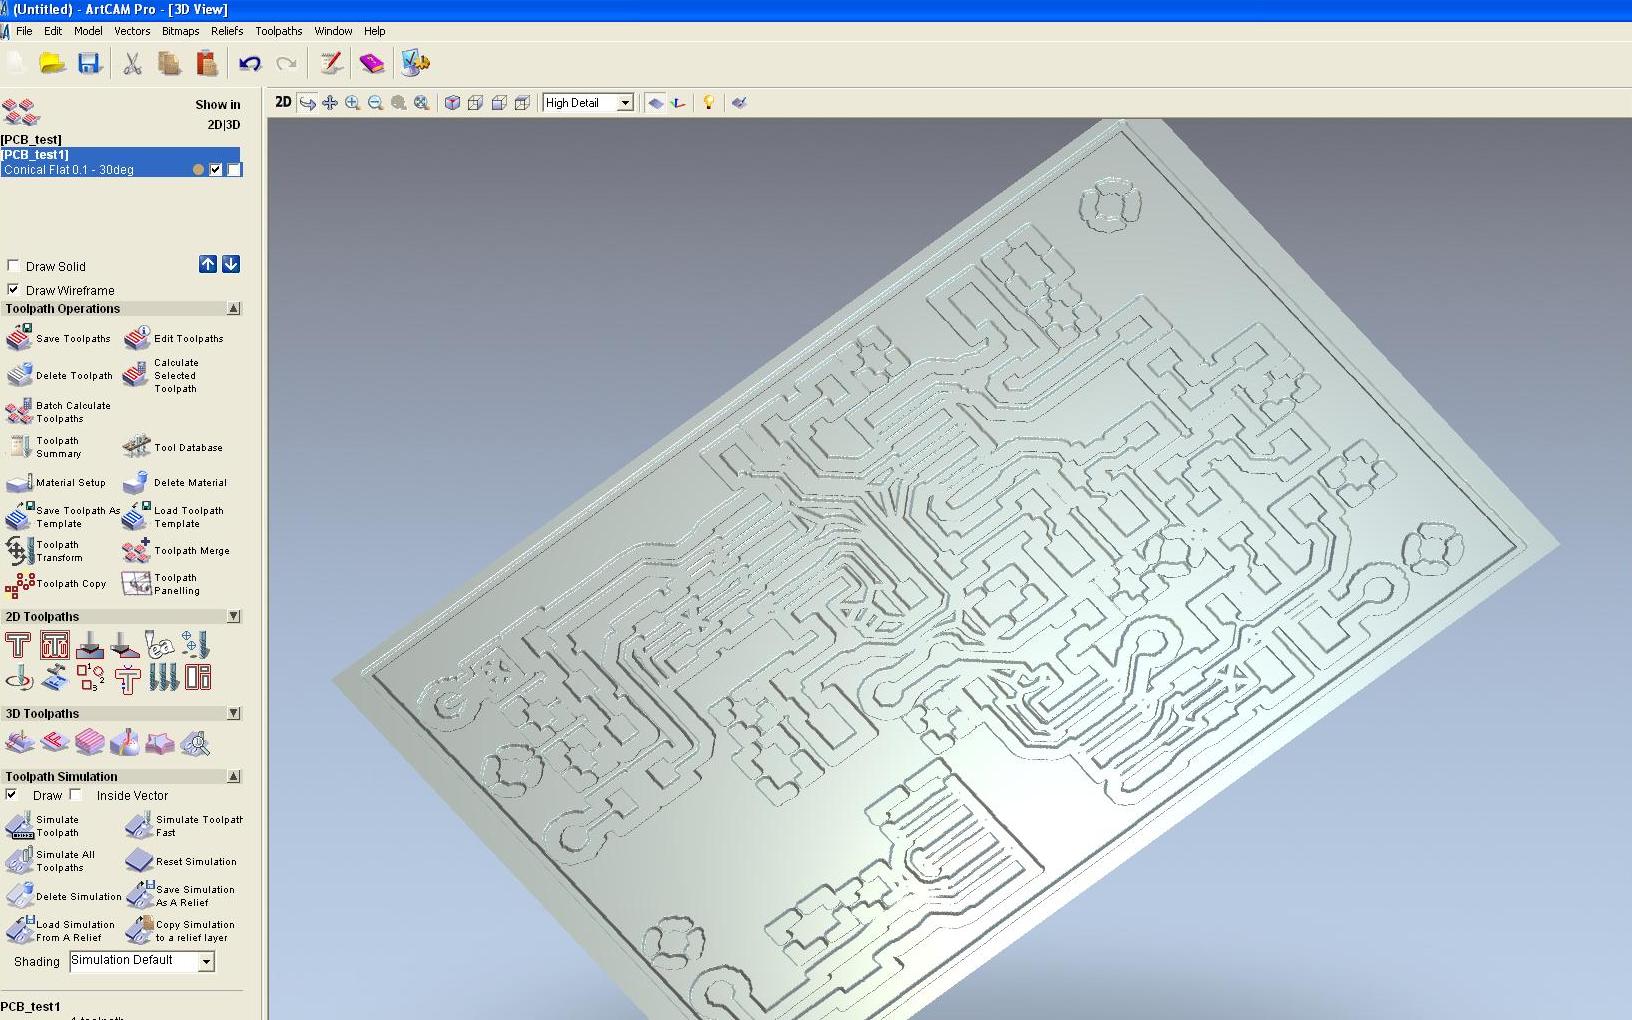Open the High Detail resolution dropdown

click(x=625, y=103)
